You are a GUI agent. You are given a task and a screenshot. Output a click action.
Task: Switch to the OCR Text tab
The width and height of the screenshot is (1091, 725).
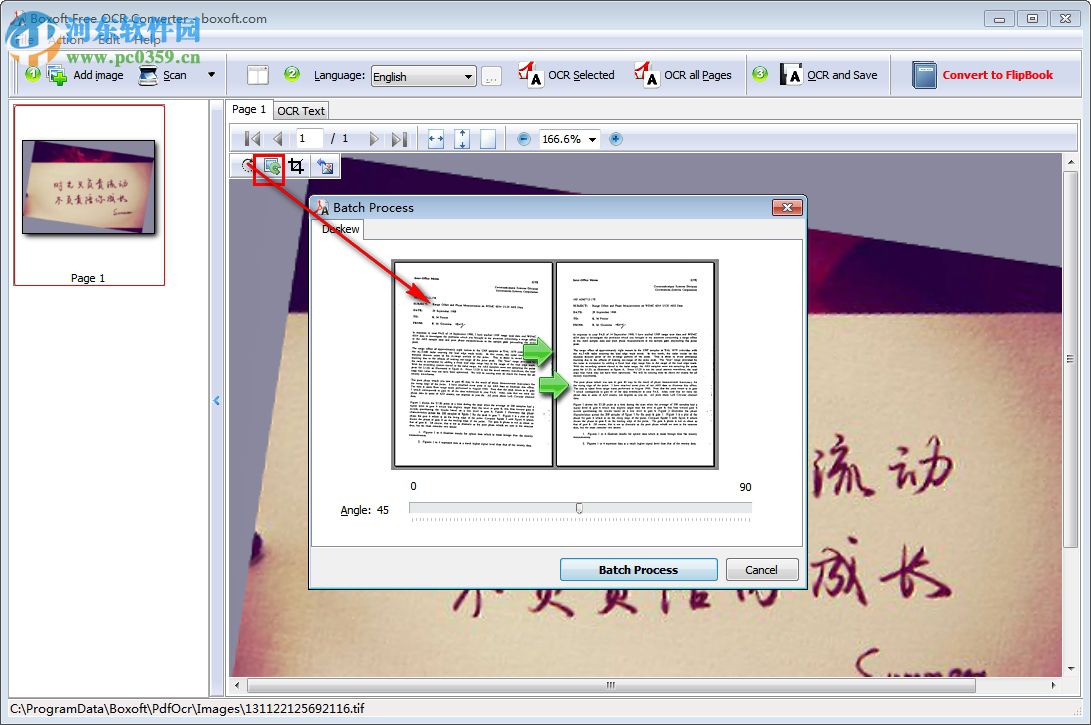[300, 110]
